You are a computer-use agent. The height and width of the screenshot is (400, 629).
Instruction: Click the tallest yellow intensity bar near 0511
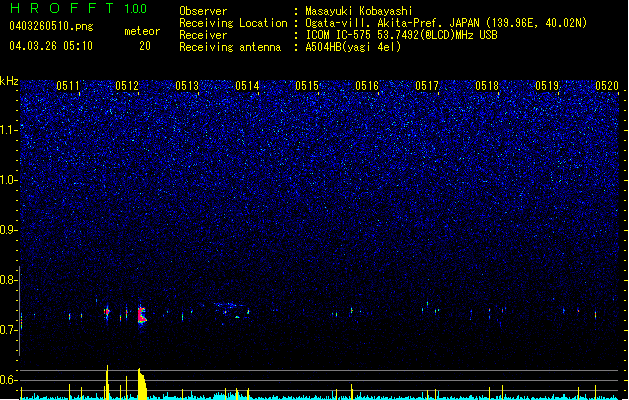pos(107,382)
